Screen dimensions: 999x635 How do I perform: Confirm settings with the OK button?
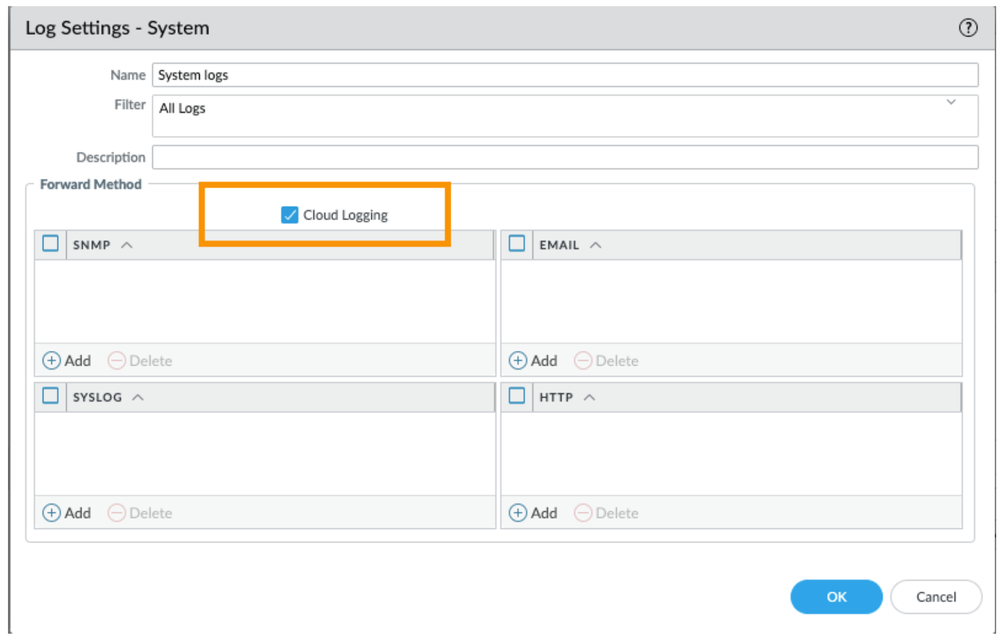point(836,597)
